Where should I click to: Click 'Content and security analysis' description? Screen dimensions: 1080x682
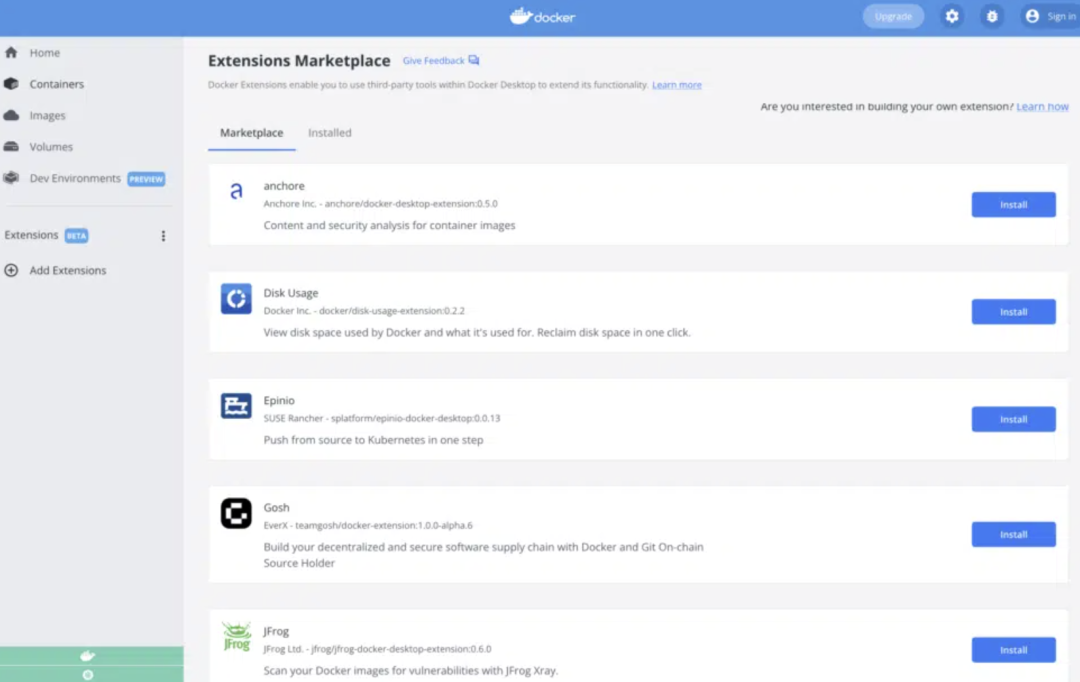pos(389,225)
